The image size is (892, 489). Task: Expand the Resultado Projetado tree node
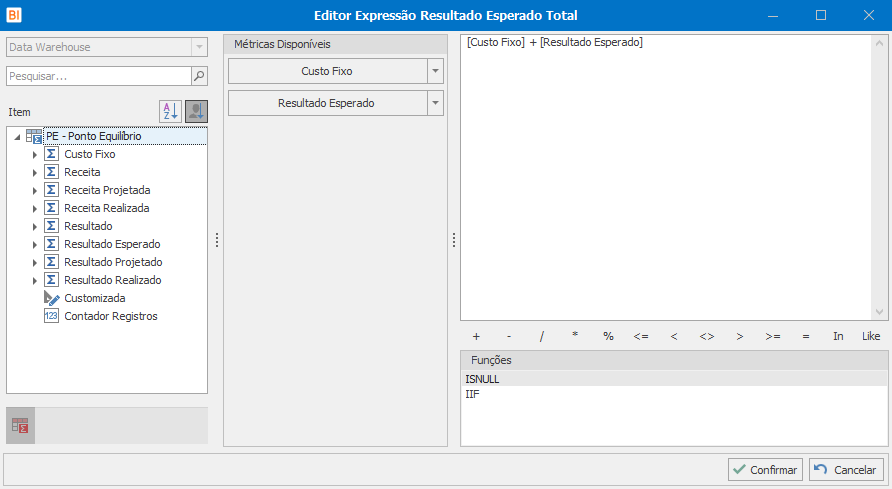(x=35, y=263)
